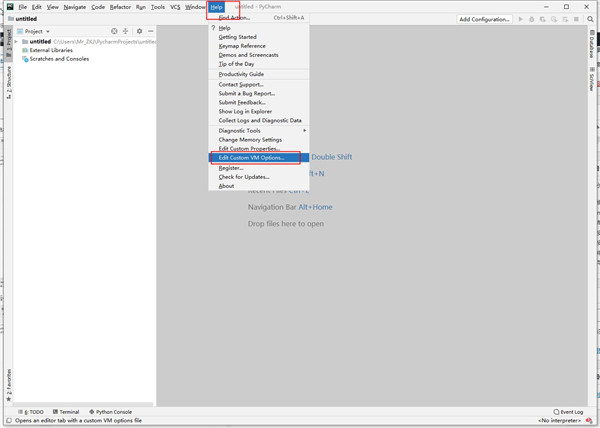This screenshot has width=600, height=428.
Task: Open Productivity Guide
Action: click(259, 74)
